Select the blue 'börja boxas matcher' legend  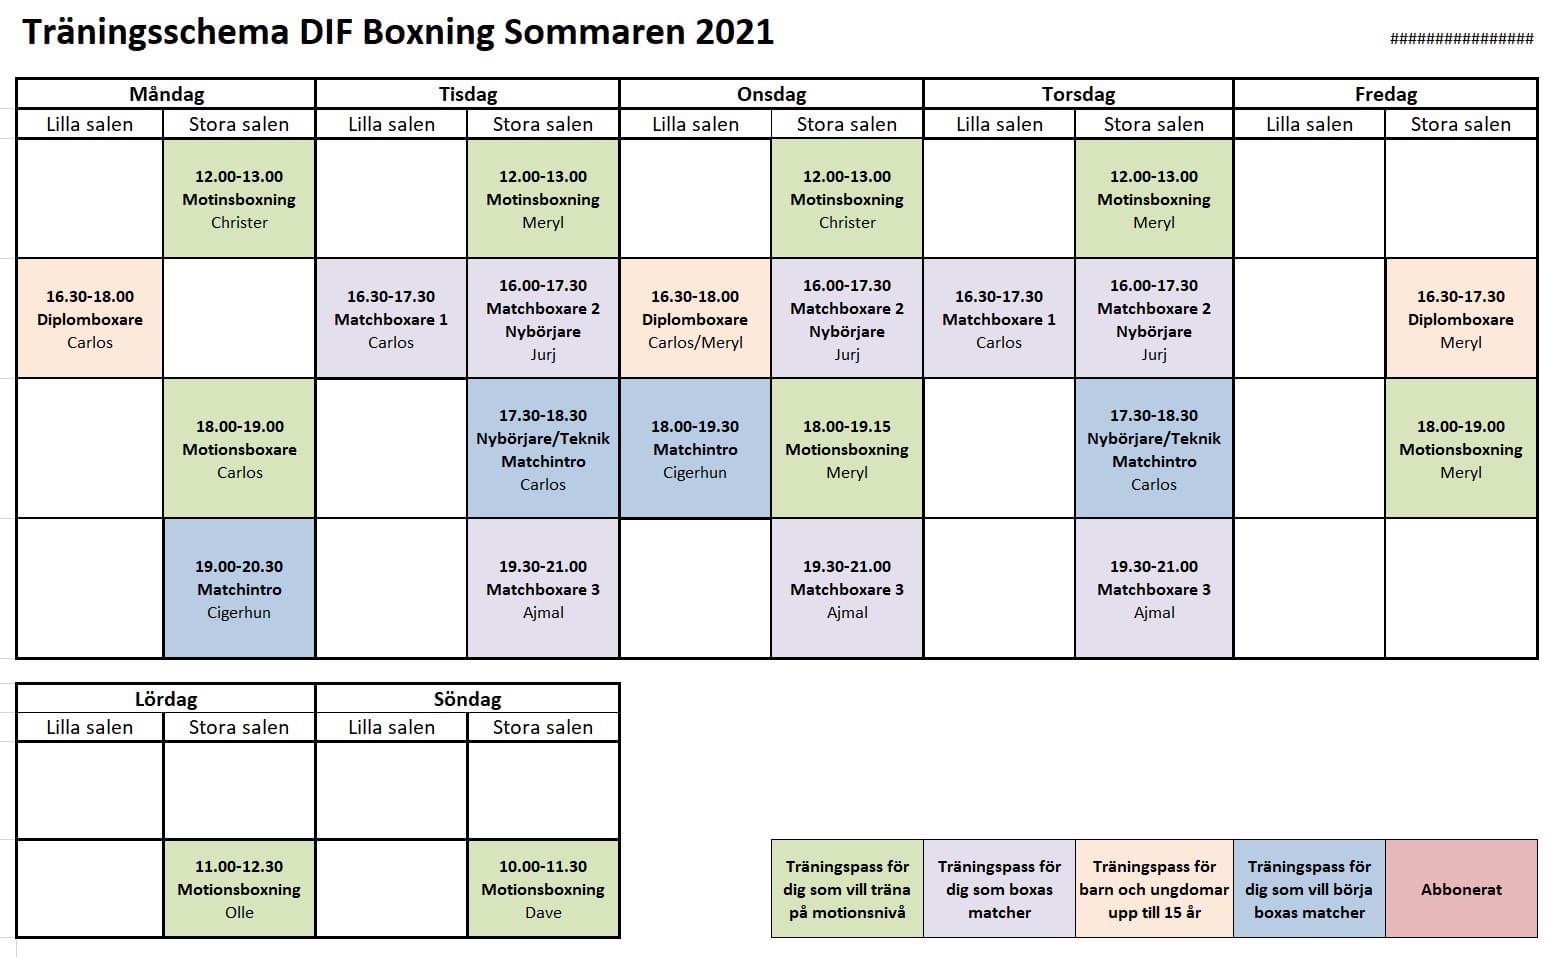[1309, 889]
